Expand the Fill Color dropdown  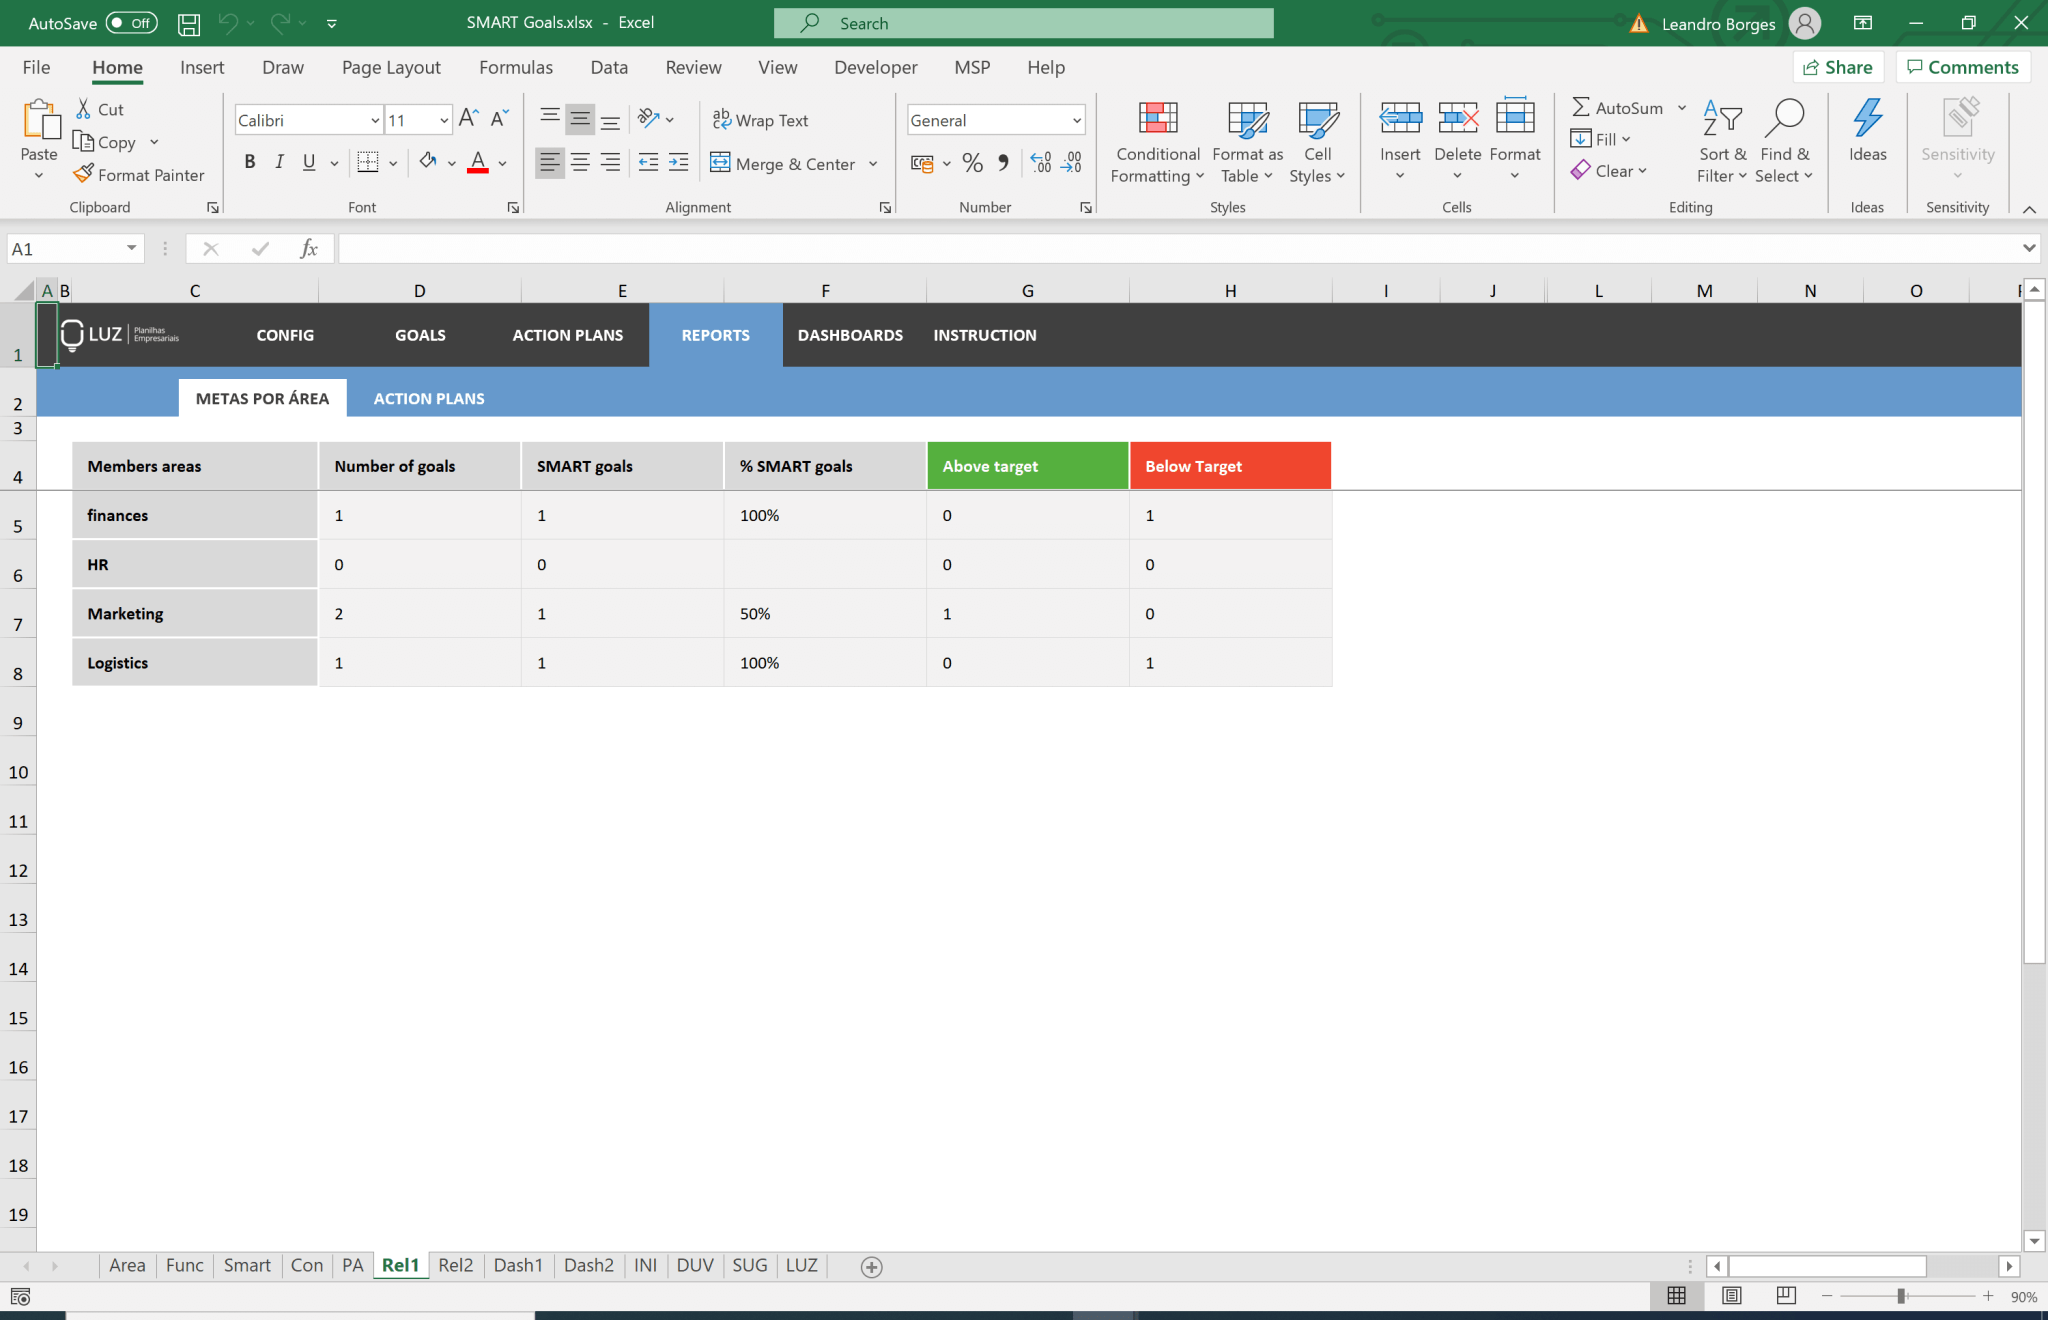[450, 162]
